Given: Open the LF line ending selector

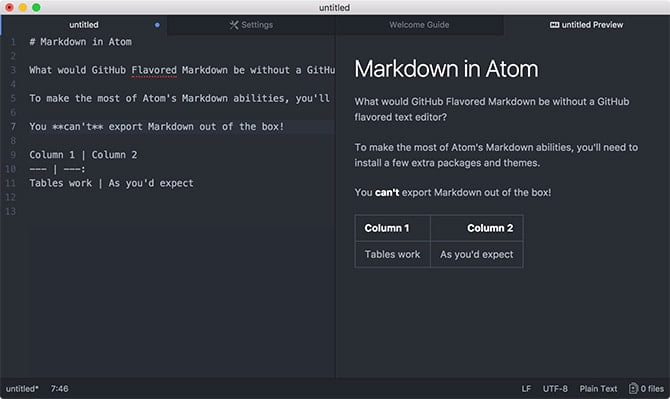Looking at the screenshot, I should (526, 389).
